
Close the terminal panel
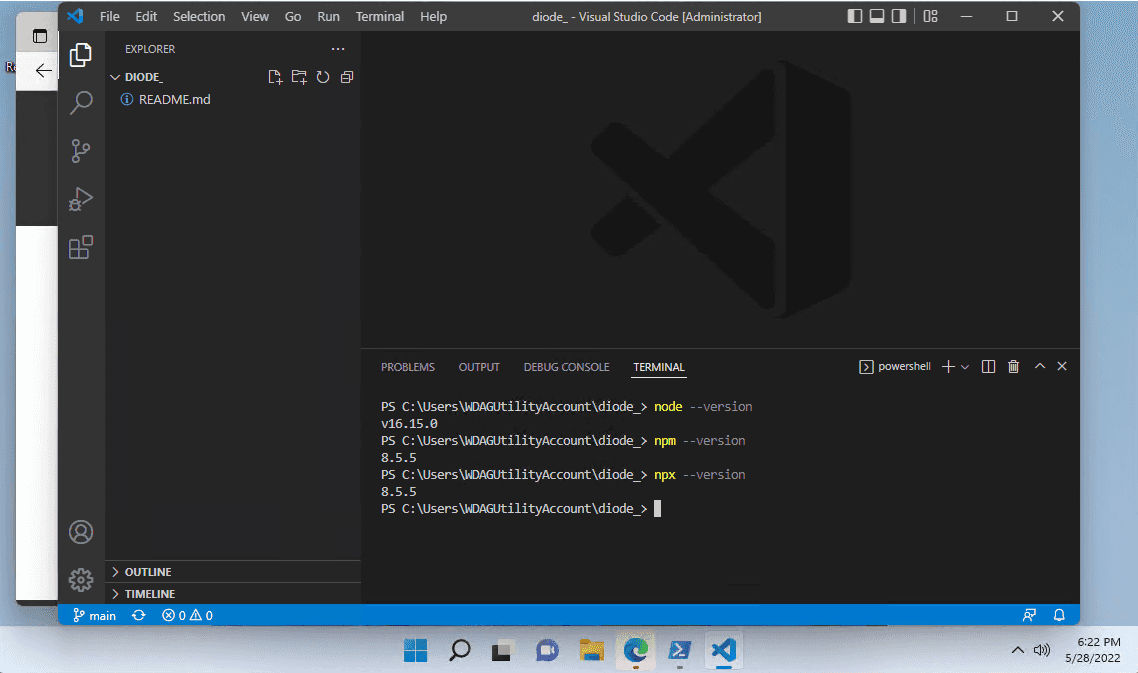tap(1062, 367)
